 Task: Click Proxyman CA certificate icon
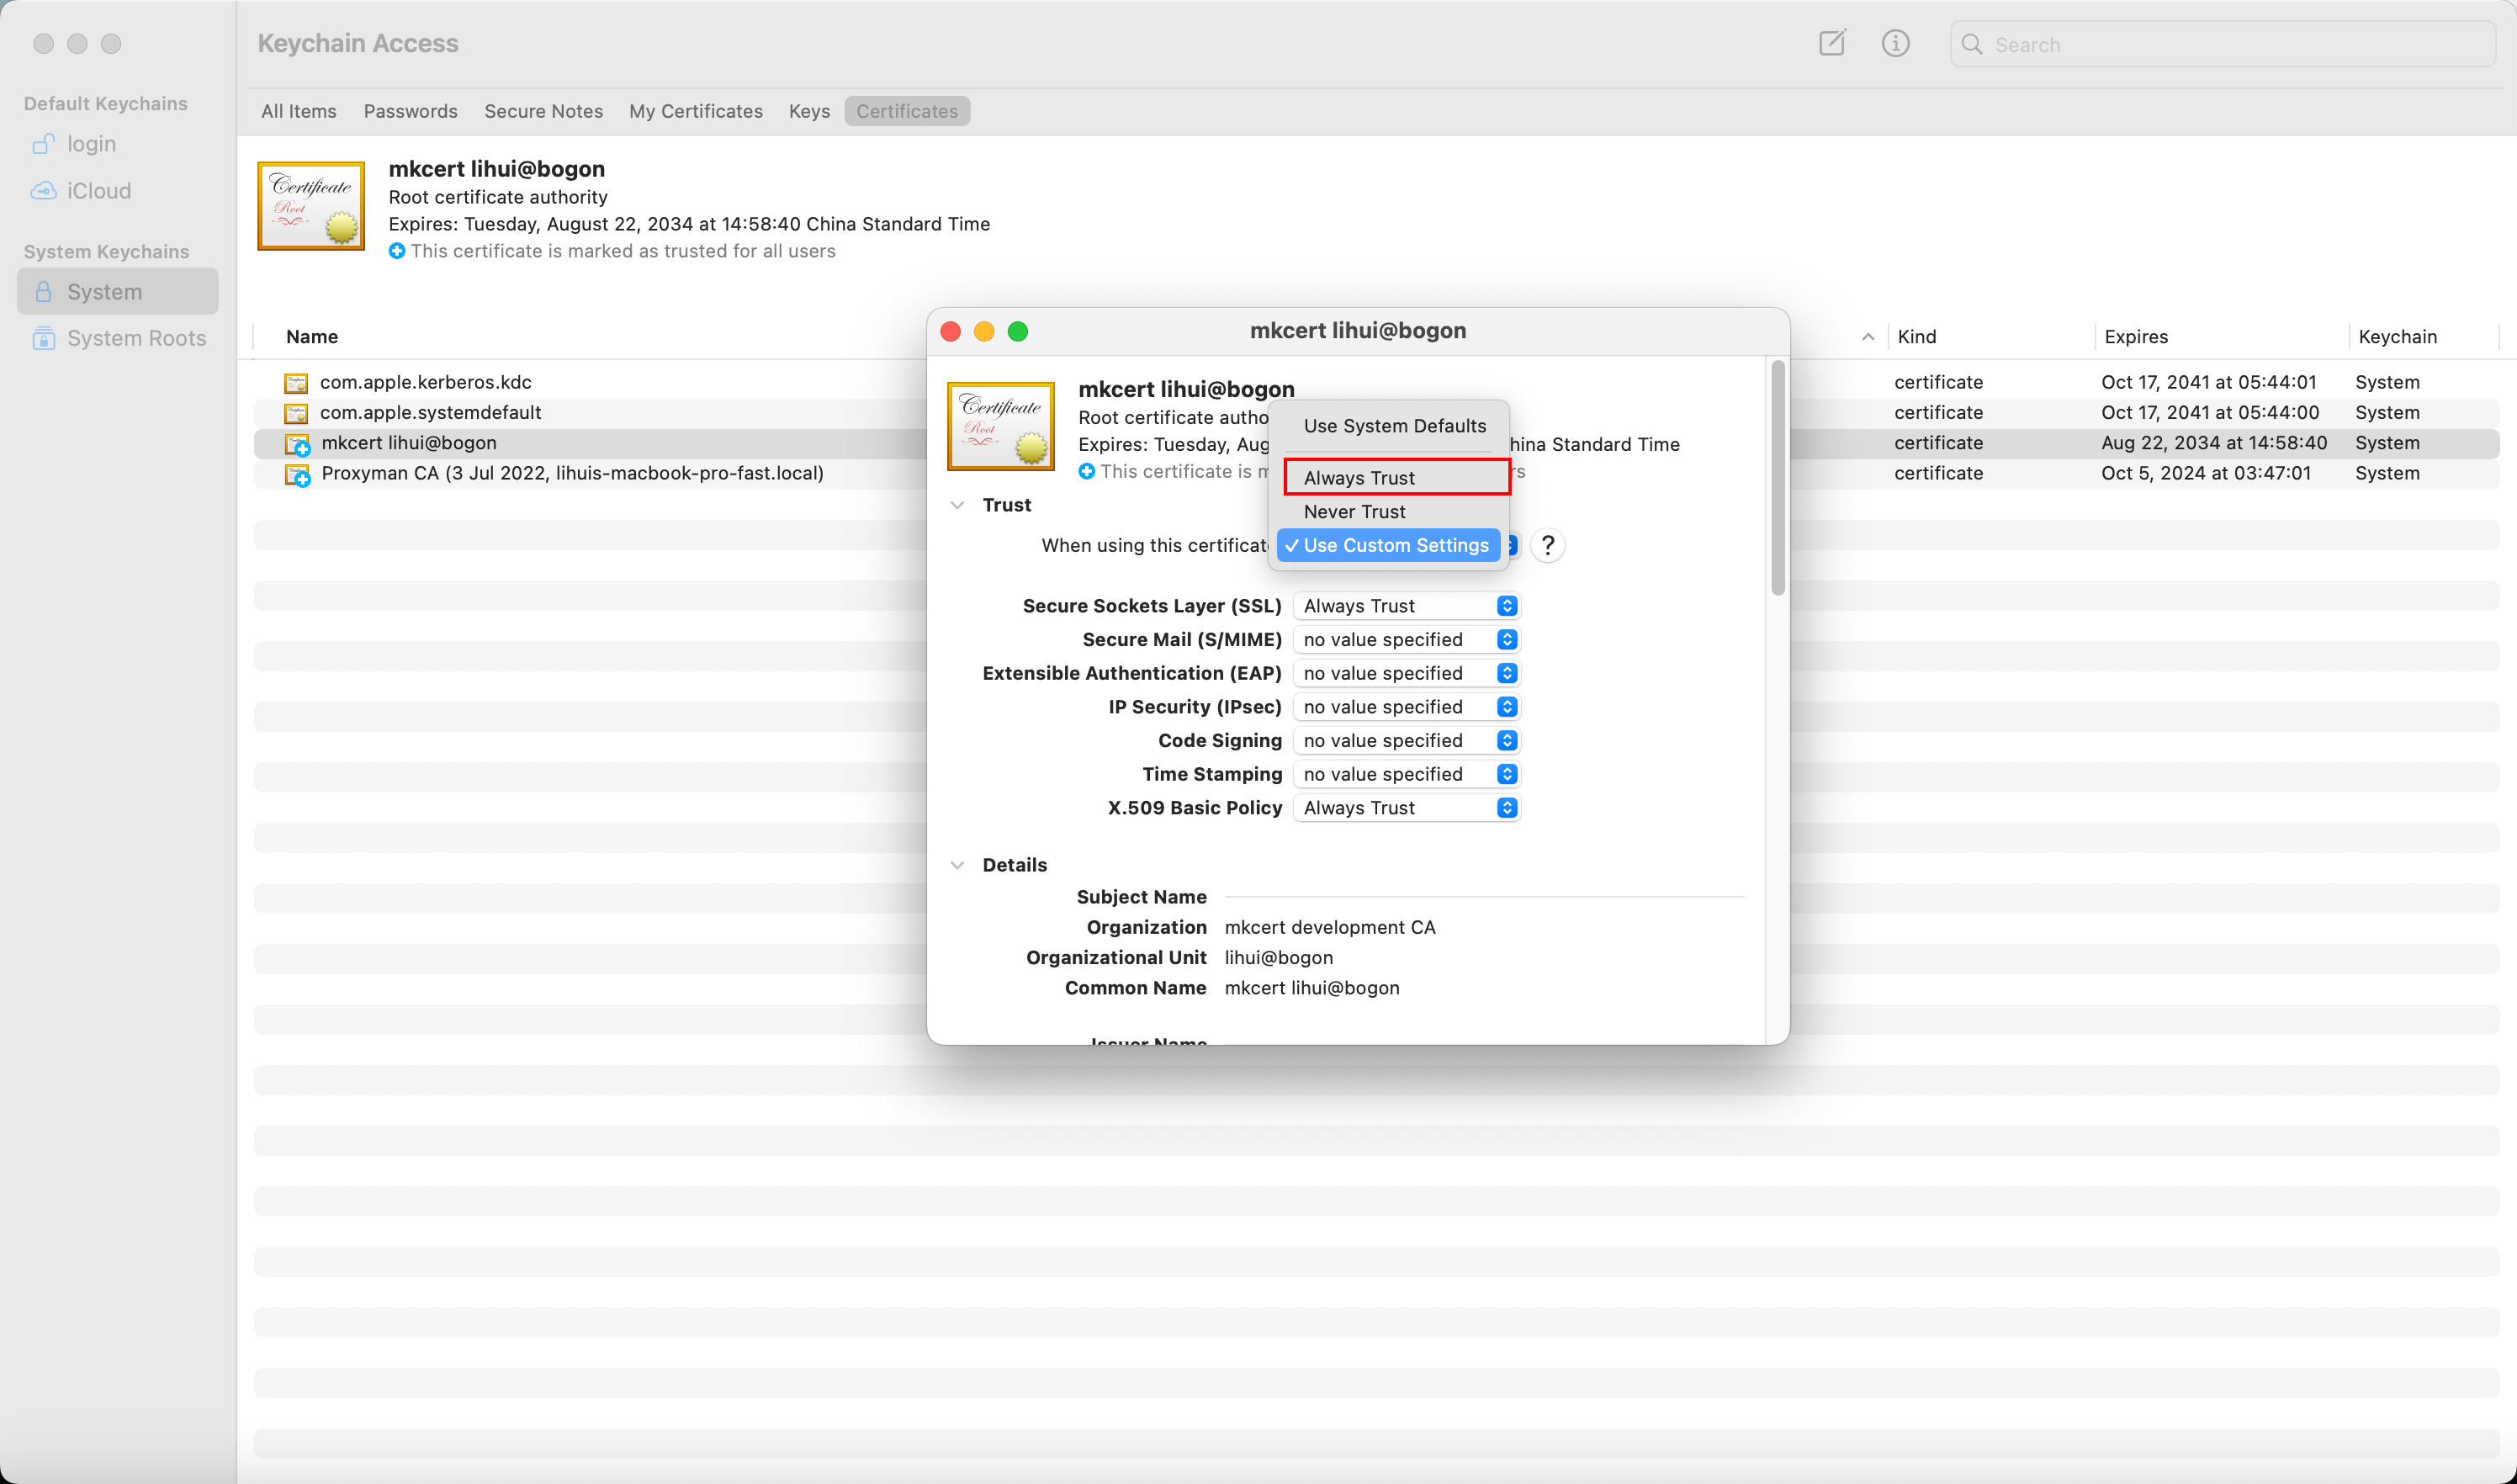click(x=298, y=474)
